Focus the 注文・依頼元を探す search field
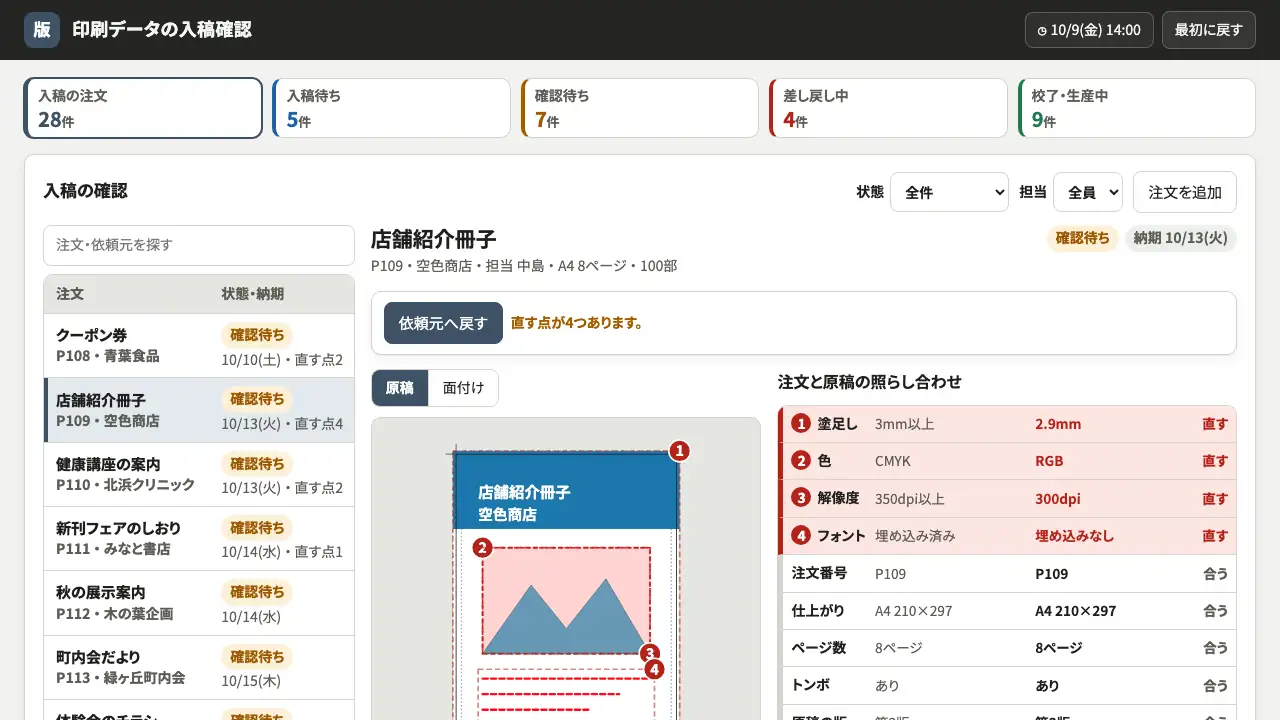The height and width of the screenshot is (720, 1280). [199, 245]
